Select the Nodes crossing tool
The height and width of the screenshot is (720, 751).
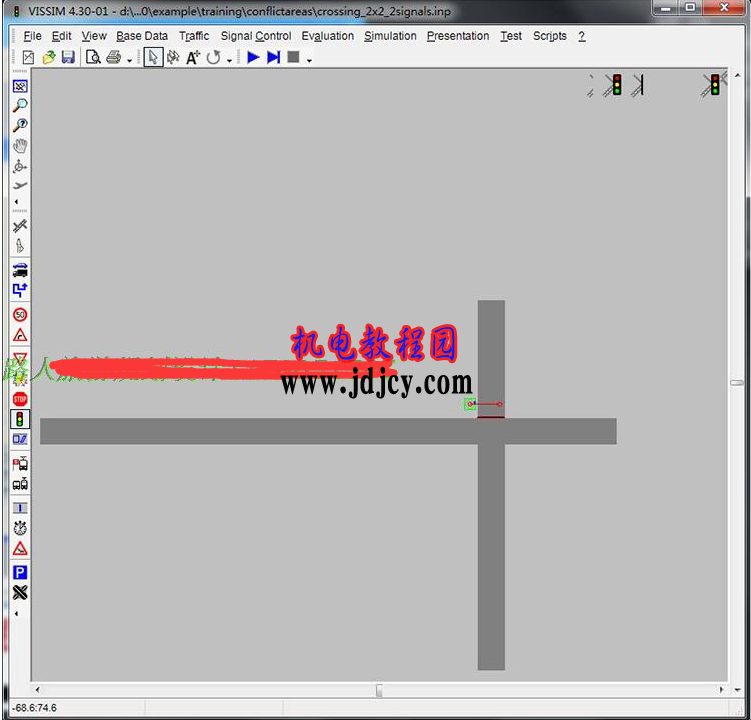[20, 593]
